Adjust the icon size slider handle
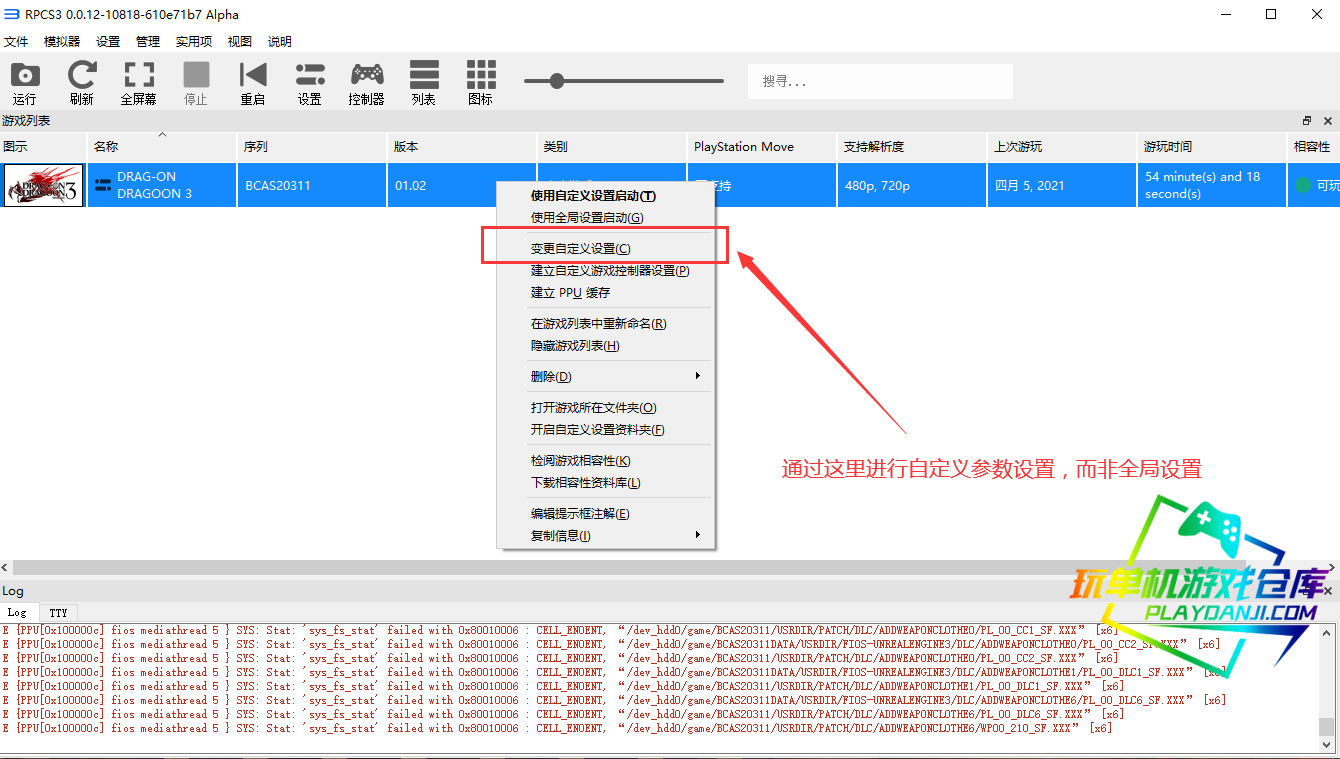This screenshot has width=1340, height=759. click(557, 81)
